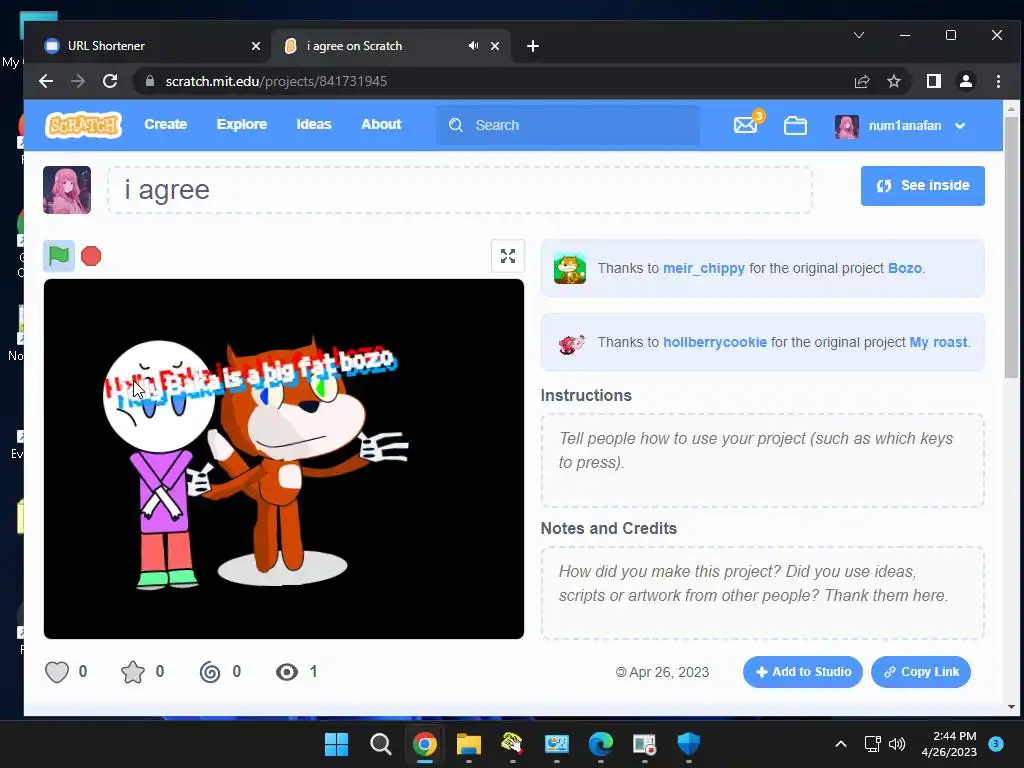1024x768 pixels.
Task: Open the Scratch logo home page
Action: pos(83,125)
